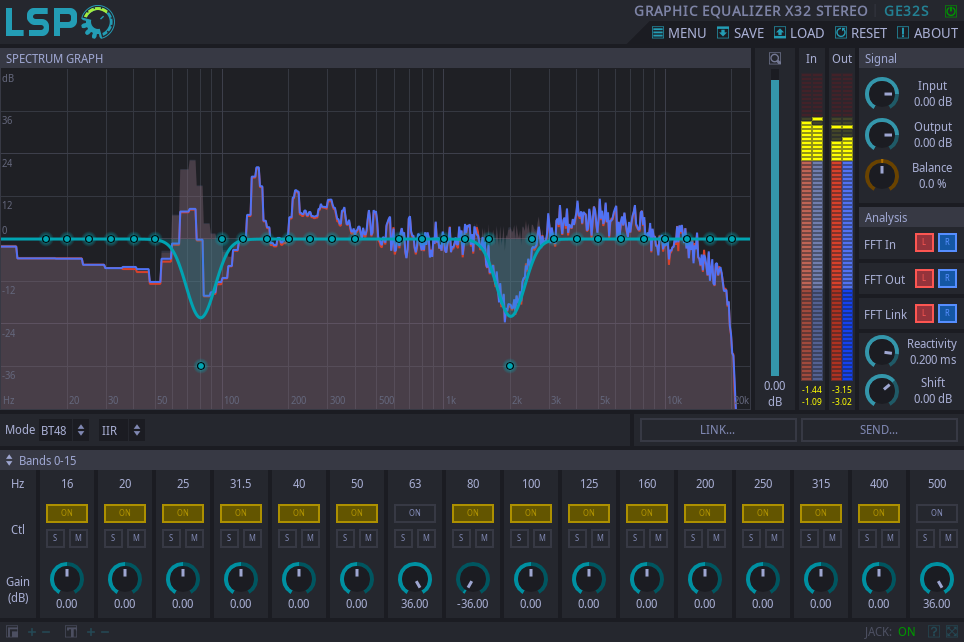Increase window scaling with its plus icon
This screenshot has width=964, height=642.
coord(32,632)
